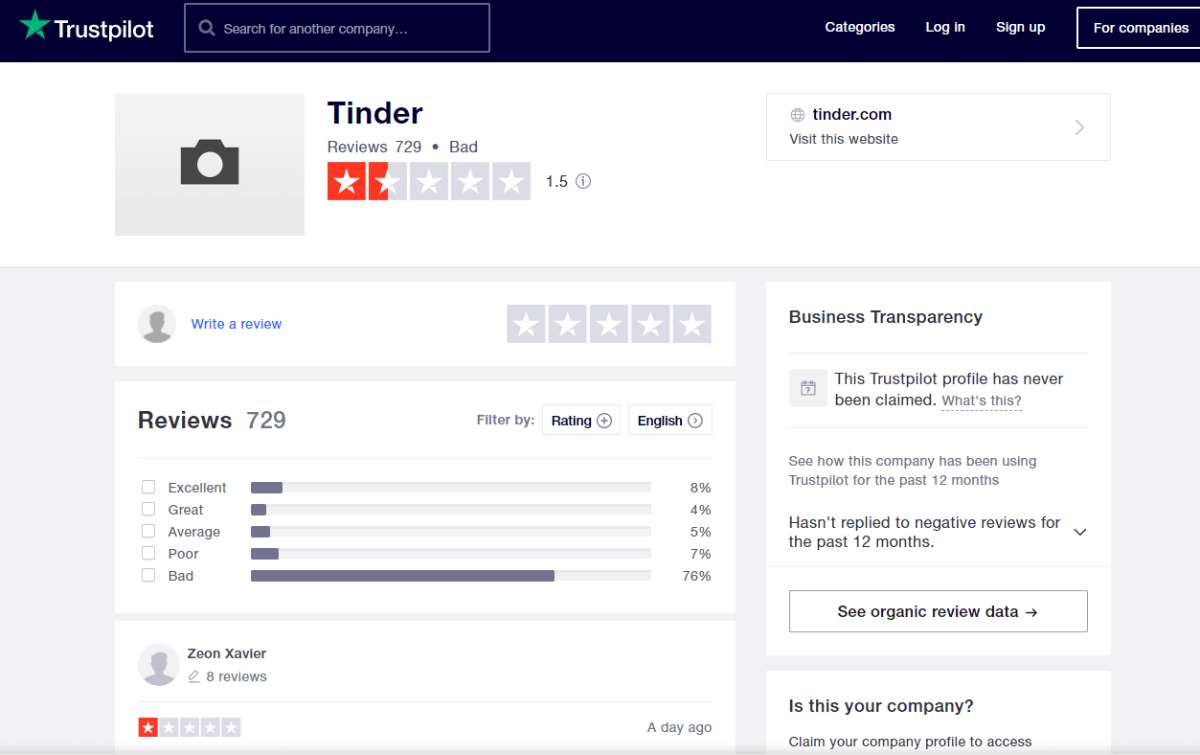Click the A day ago timestamp
The height and width of the screenshot is (755, 1200).
[679, 727]
